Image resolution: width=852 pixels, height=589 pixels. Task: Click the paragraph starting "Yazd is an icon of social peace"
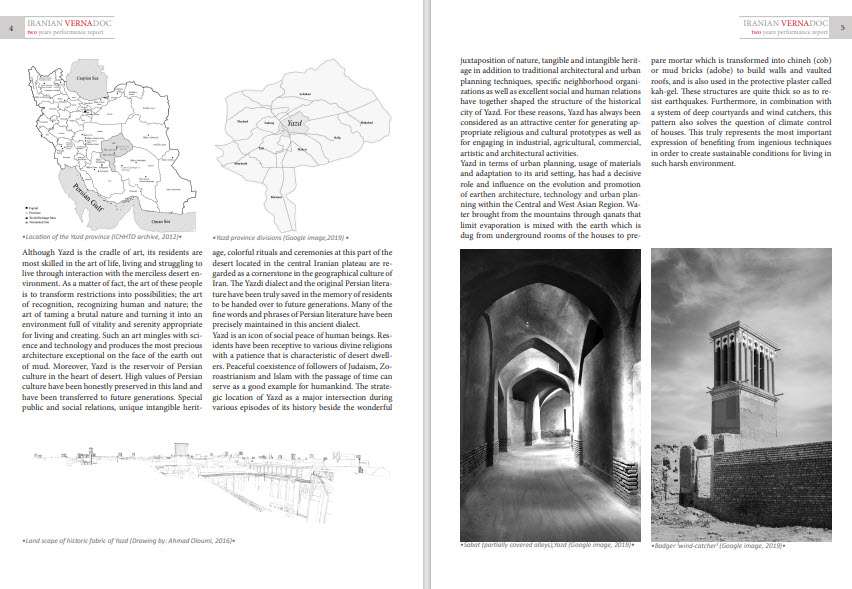302,371
